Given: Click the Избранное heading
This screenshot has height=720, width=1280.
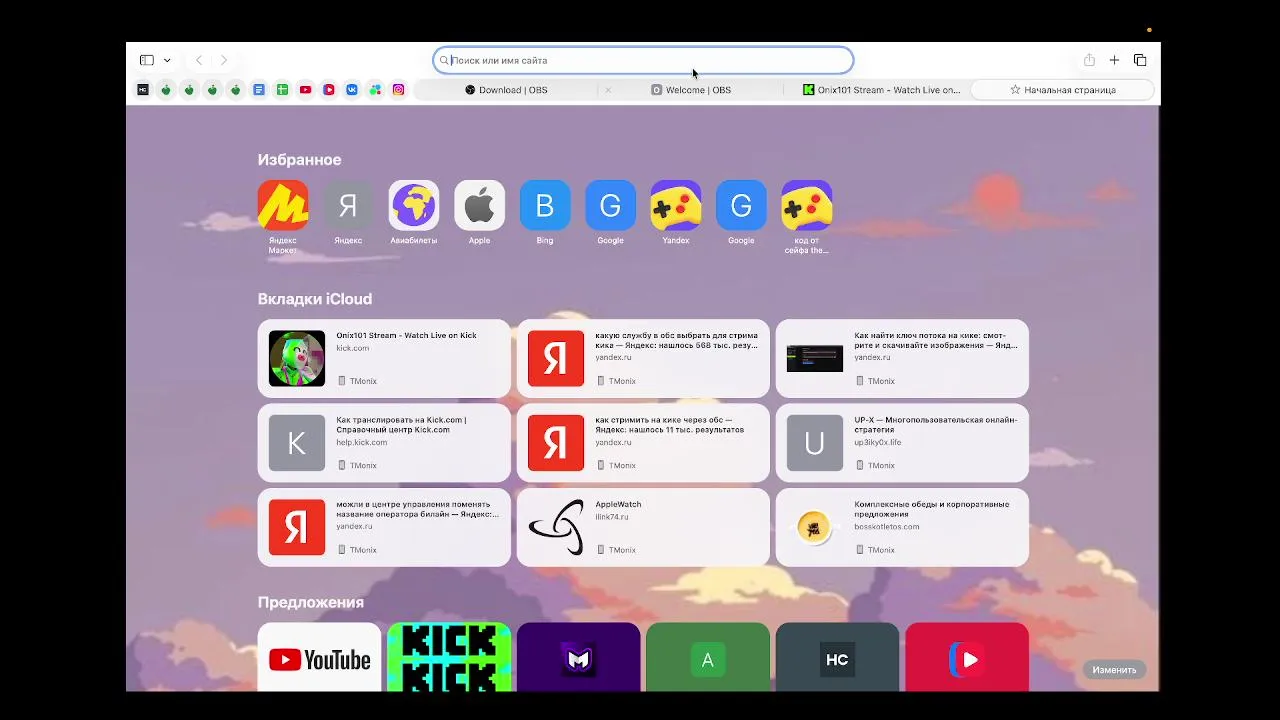Looking at the screenshot, I should click(299, 160).
